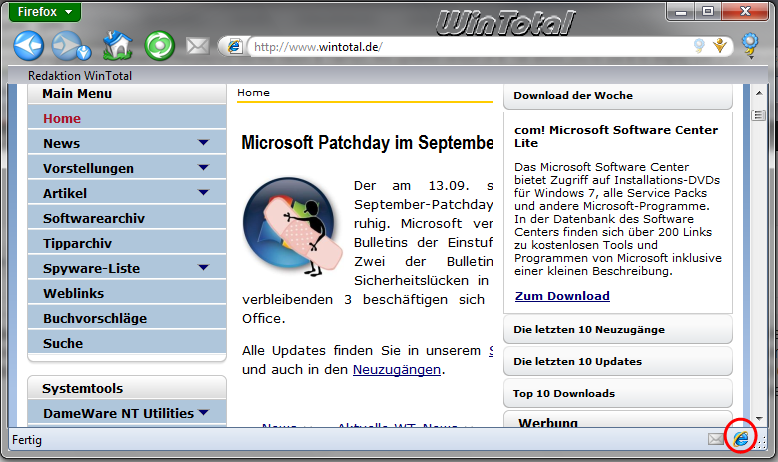Click the Fertig status bar text
The image size is (778, 462).
[x=27, y=440]
